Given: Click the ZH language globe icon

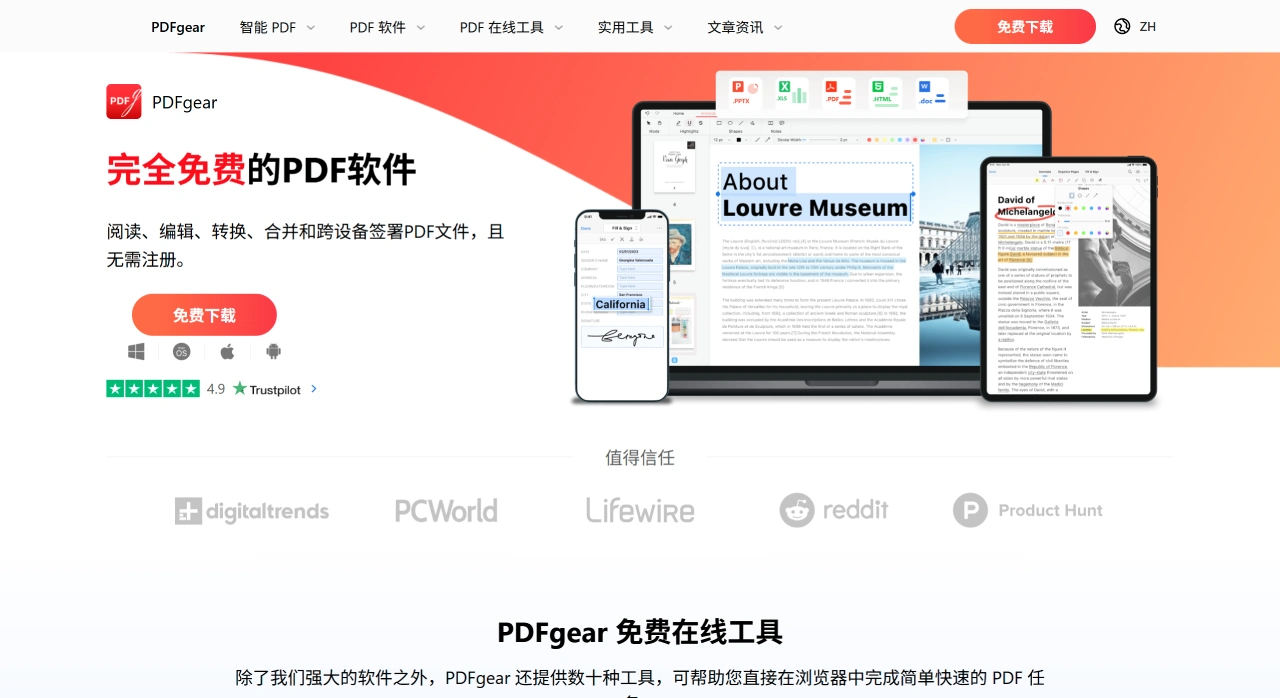Looking at the screenshot, I should [x=1121, y=26].
